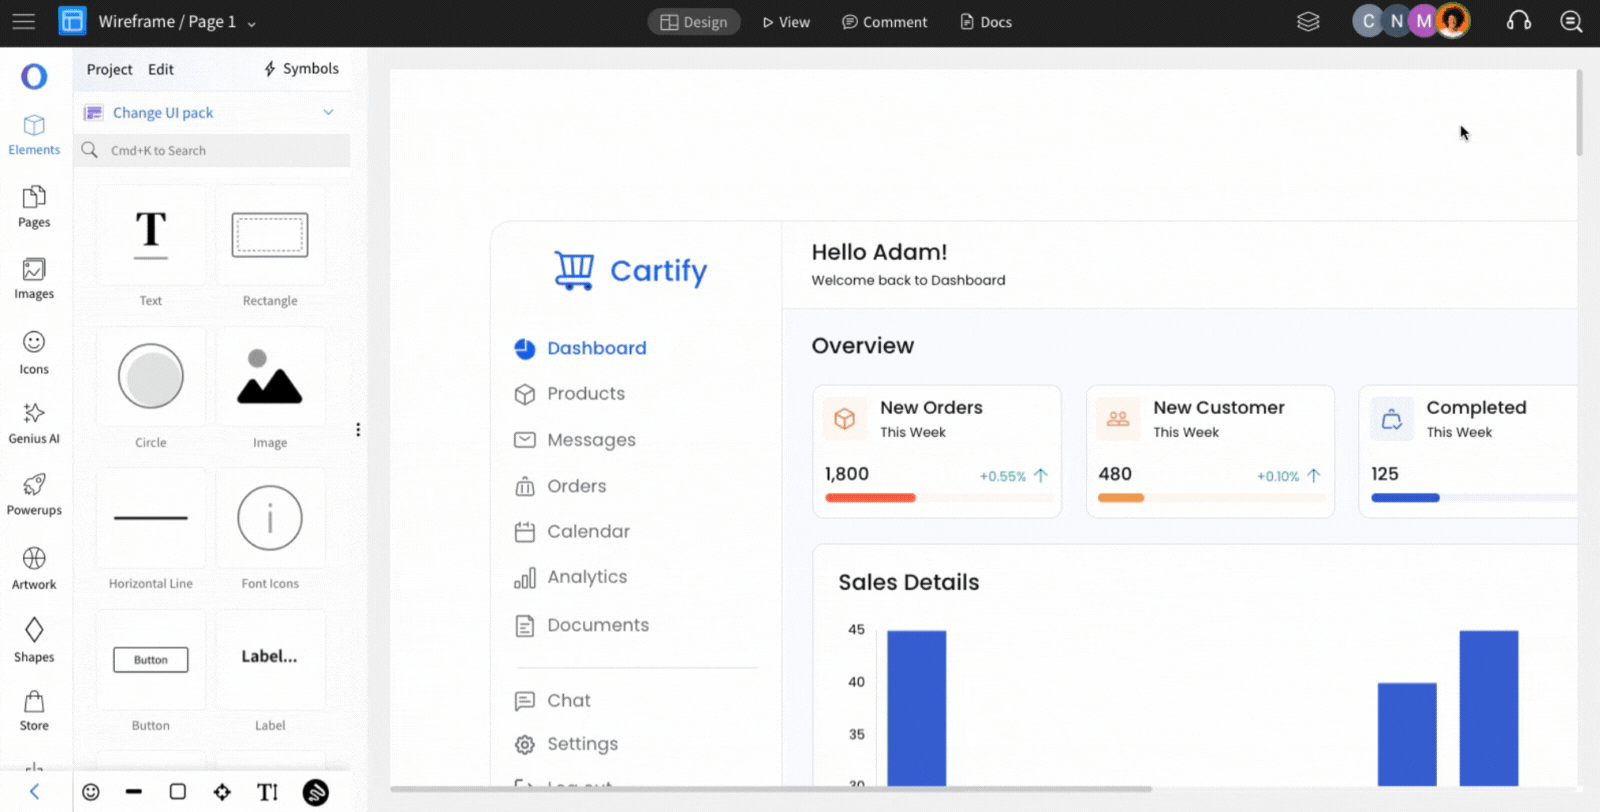
Task: Select Messages in the Cartify menu
Action: [x=574, y=440]
